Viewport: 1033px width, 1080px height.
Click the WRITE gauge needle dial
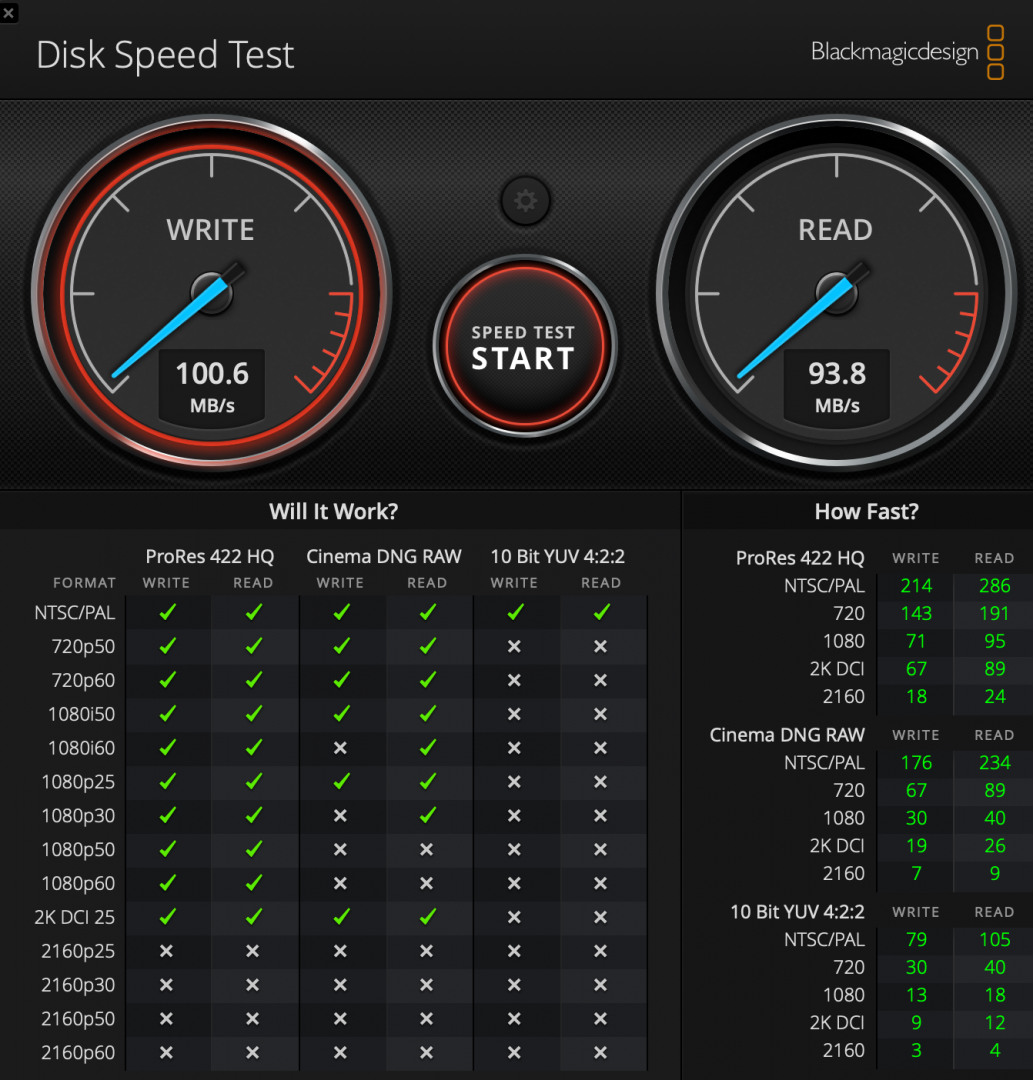(x=212, y=293)
